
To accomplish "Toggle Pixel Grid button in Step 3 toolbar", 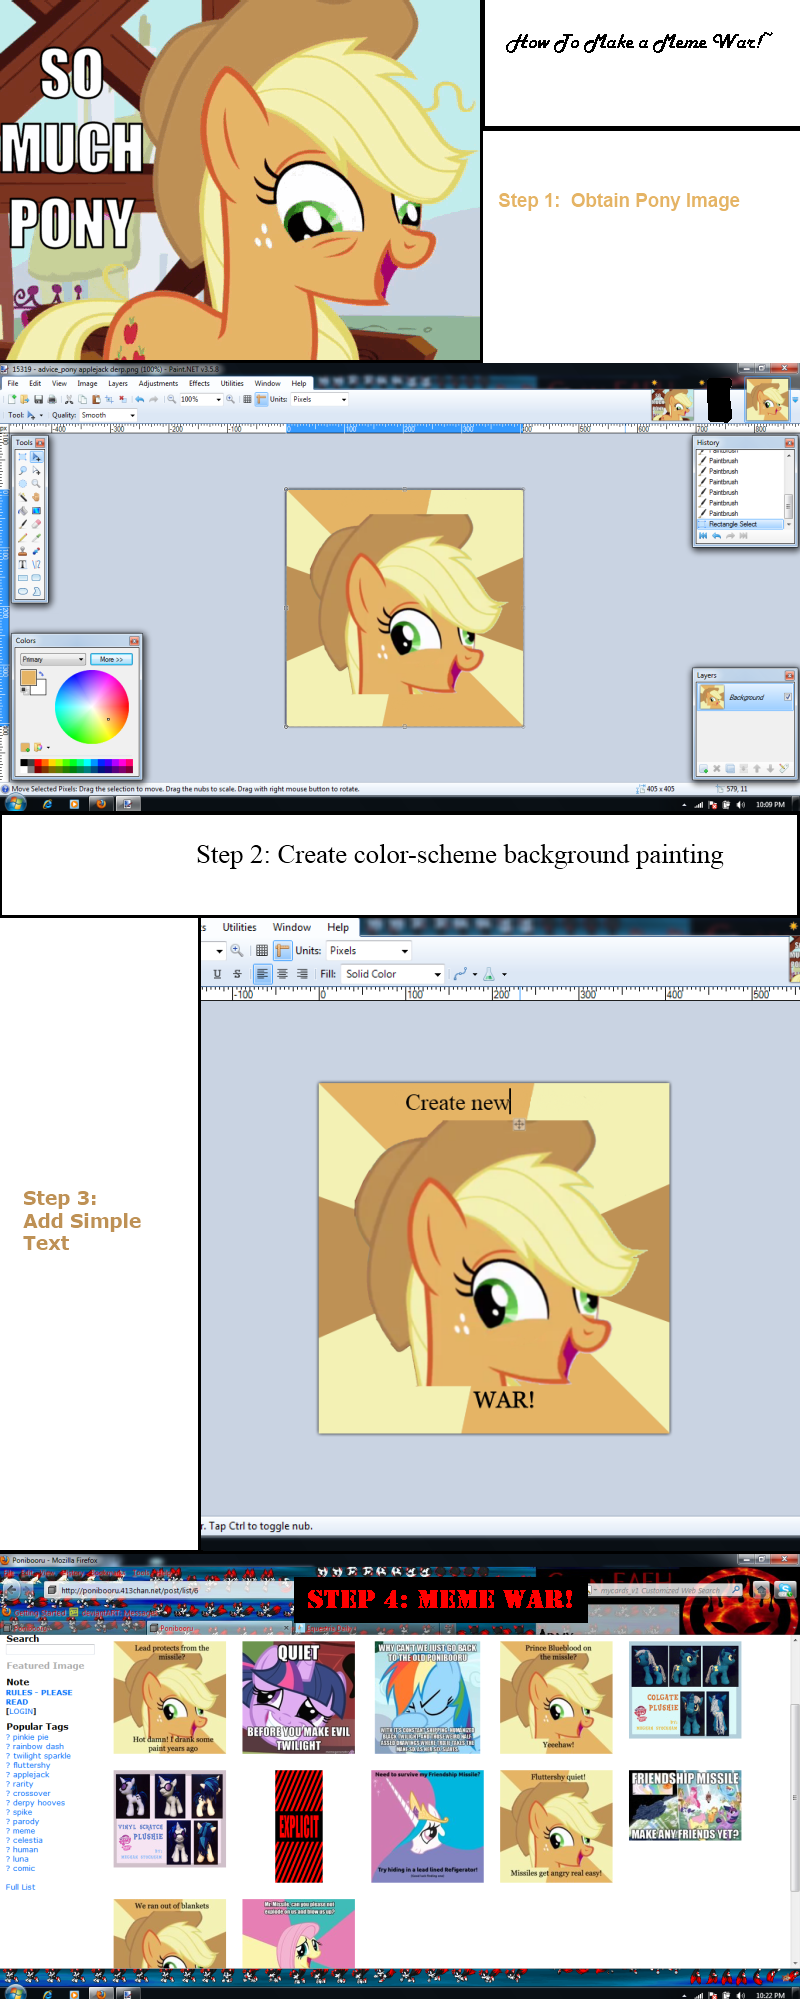I will [262, 951].
